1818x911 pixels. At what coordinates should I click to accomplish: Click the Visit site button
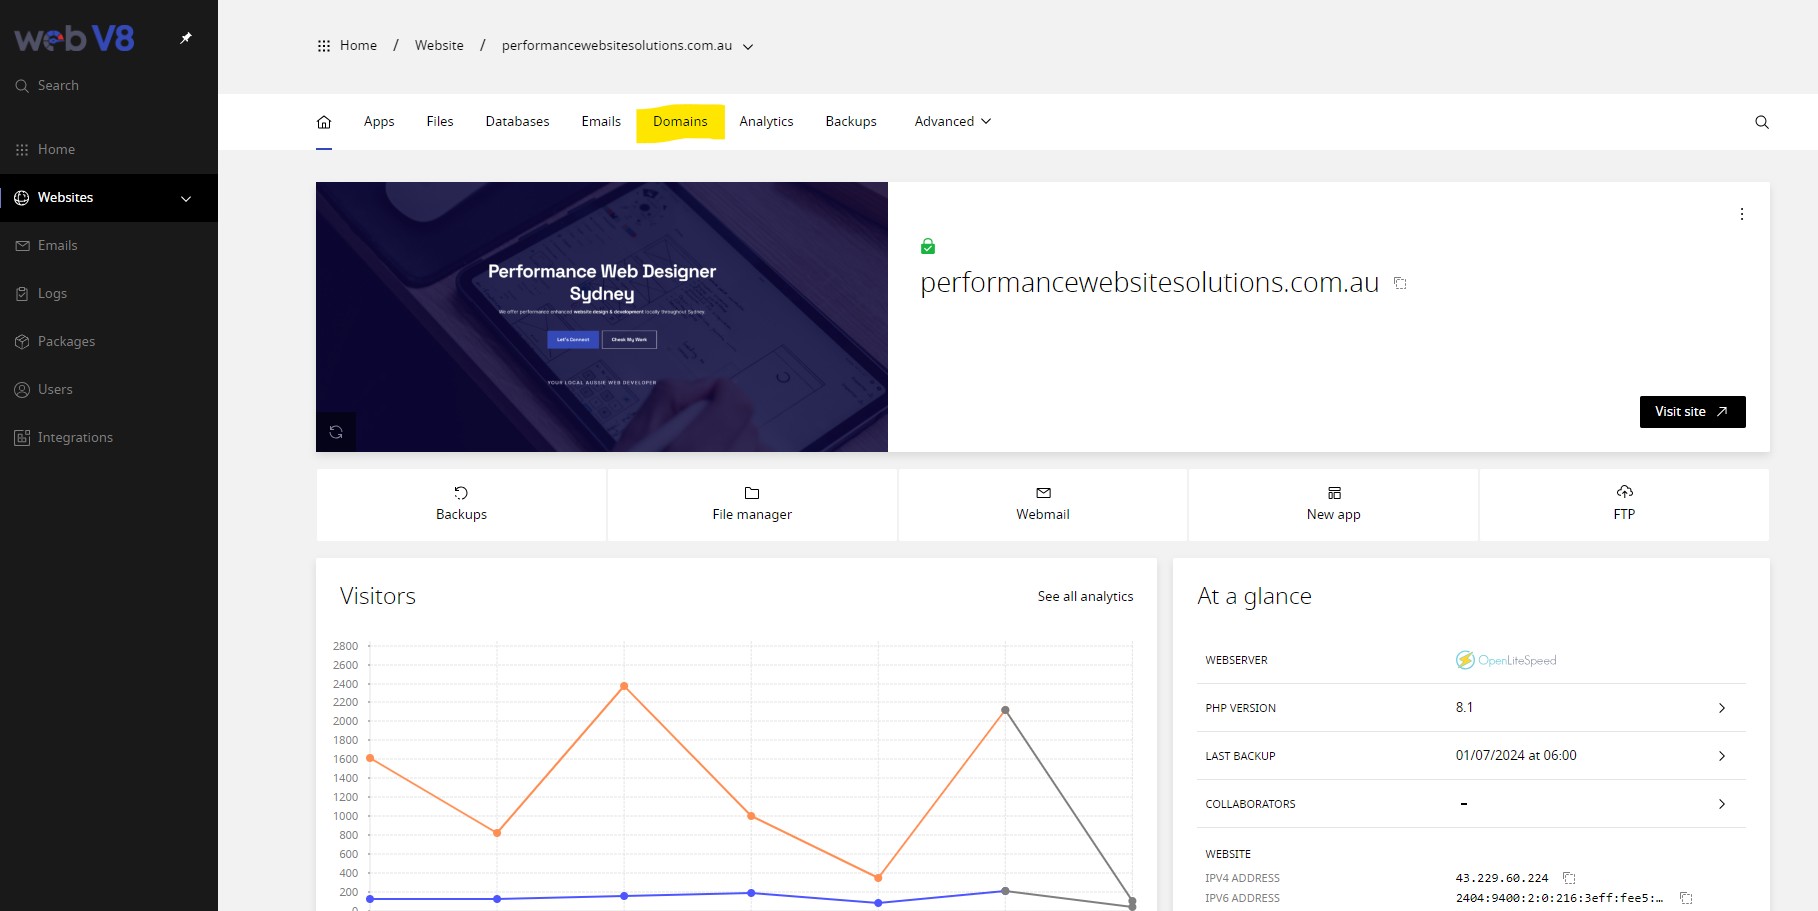coord(1691,412)
